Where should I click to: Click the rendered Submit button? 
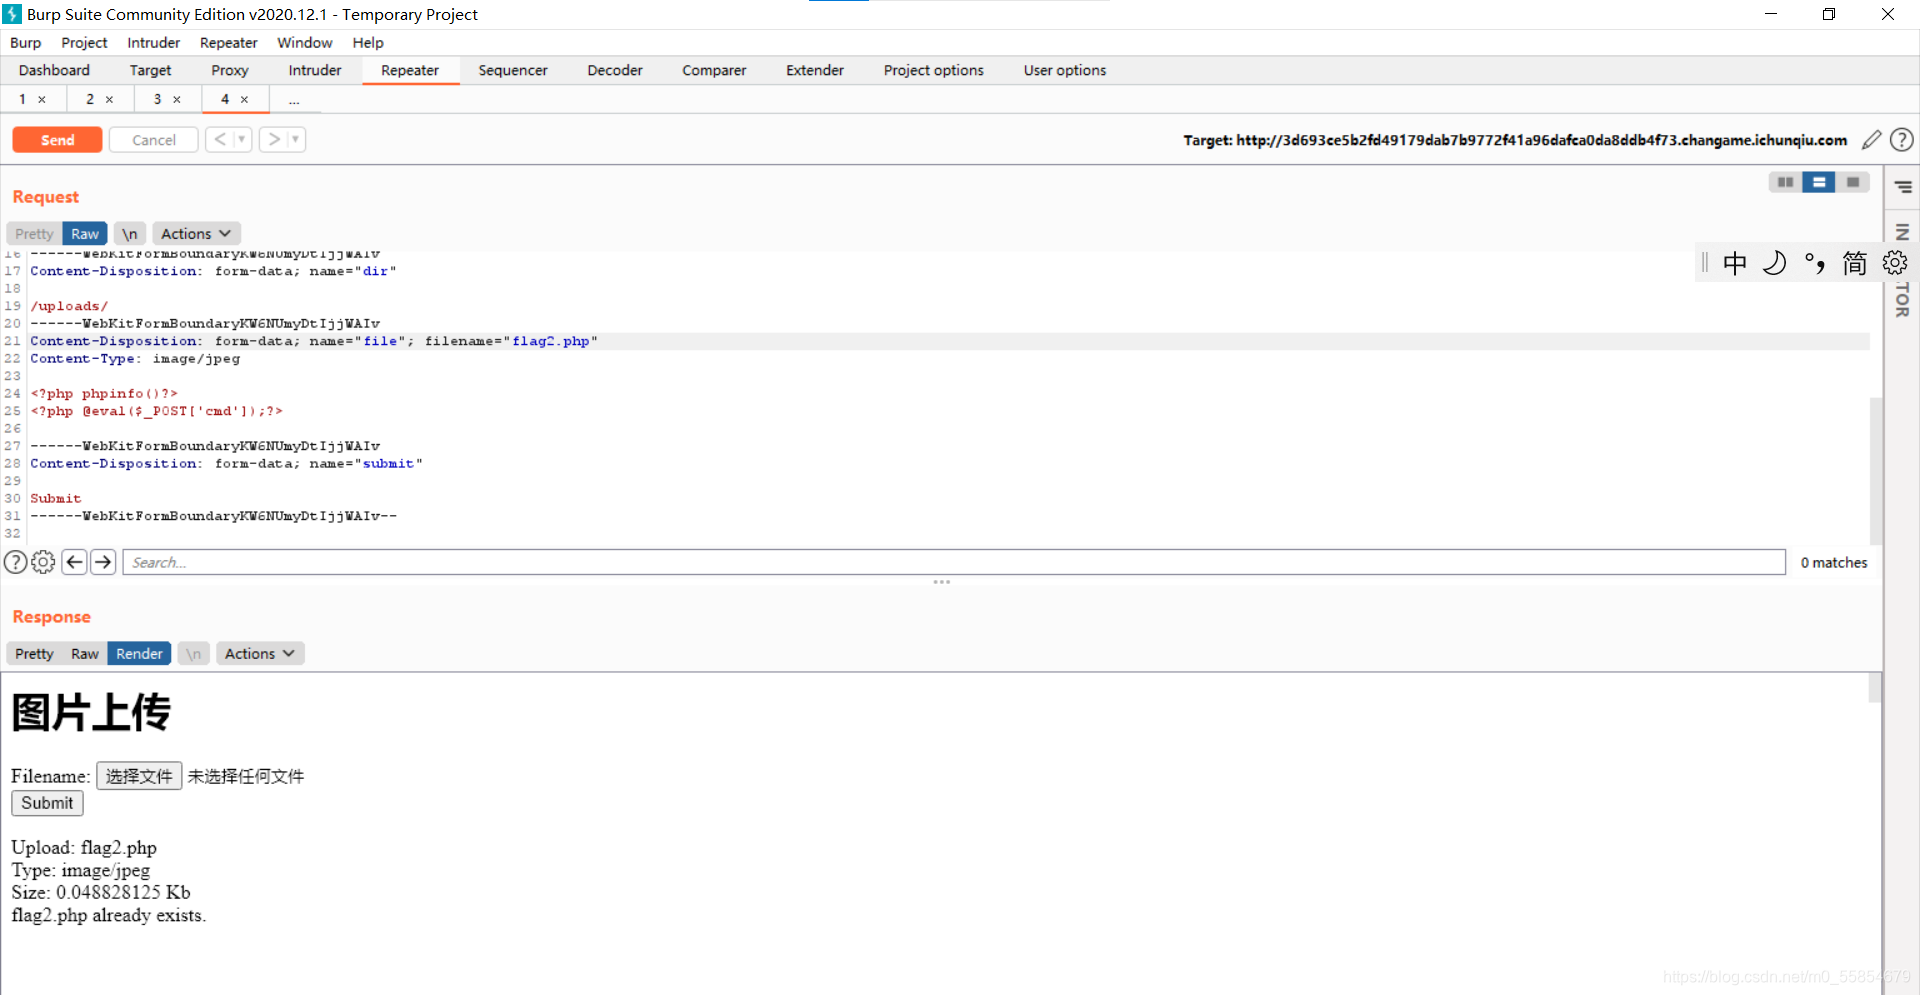[47, 803]
